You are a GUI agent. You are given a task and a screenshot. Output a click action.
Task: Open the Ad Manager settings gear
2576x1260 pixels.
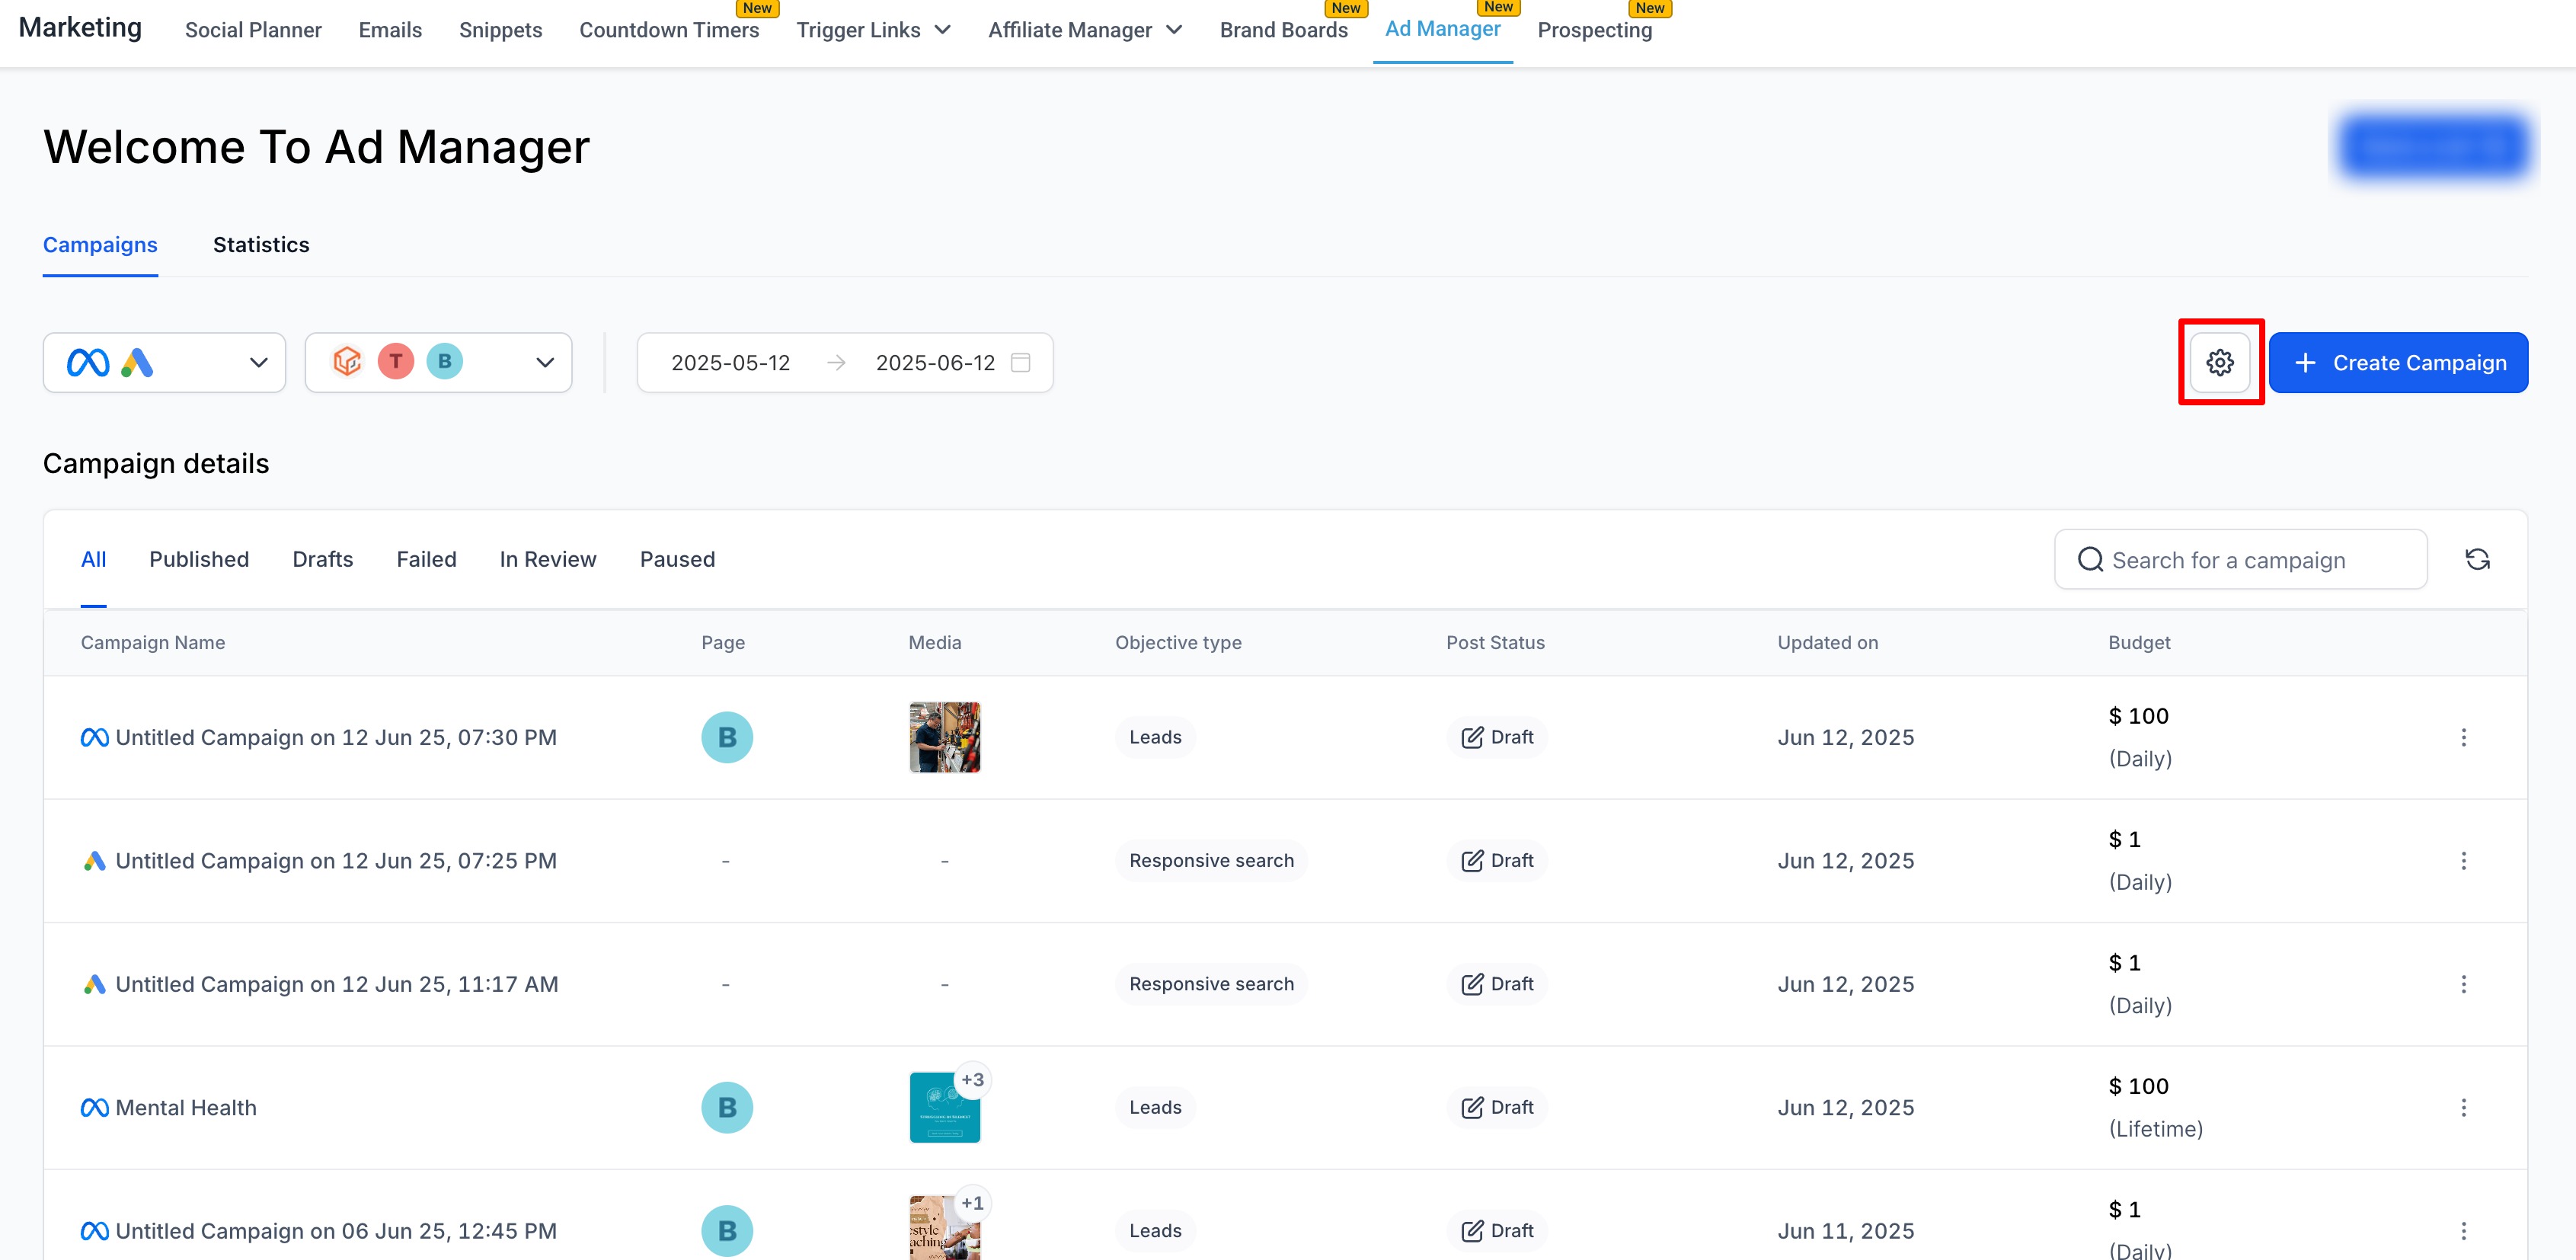2219,362
